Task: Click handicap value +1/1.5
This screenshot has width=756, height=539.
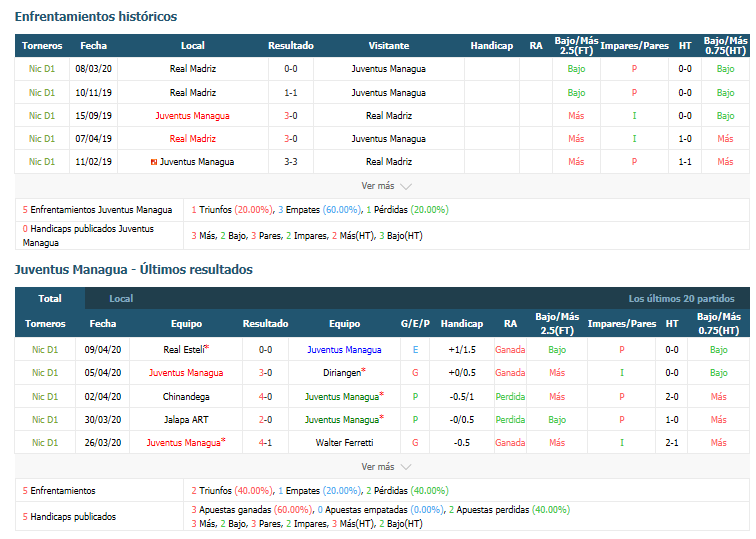Action: (462, 350)
